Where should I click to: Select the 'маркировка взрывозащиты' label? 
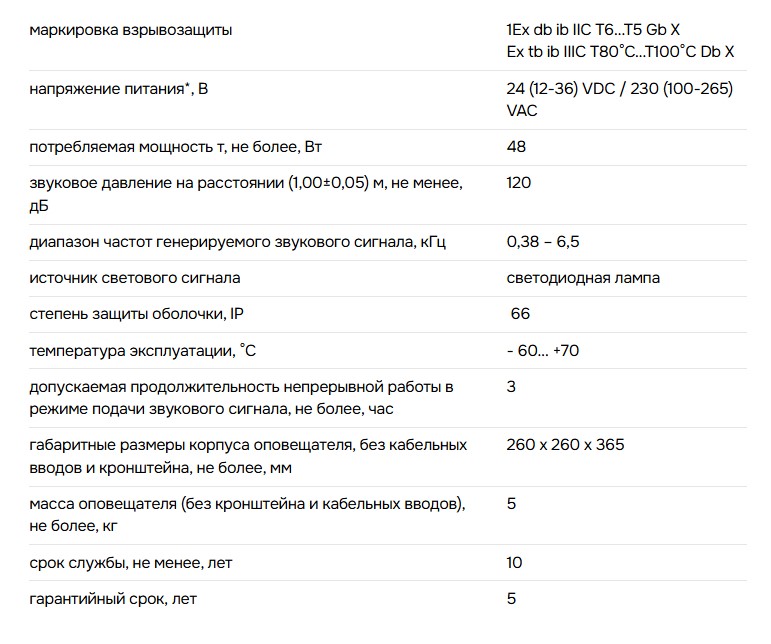click(x=131, y=30)
